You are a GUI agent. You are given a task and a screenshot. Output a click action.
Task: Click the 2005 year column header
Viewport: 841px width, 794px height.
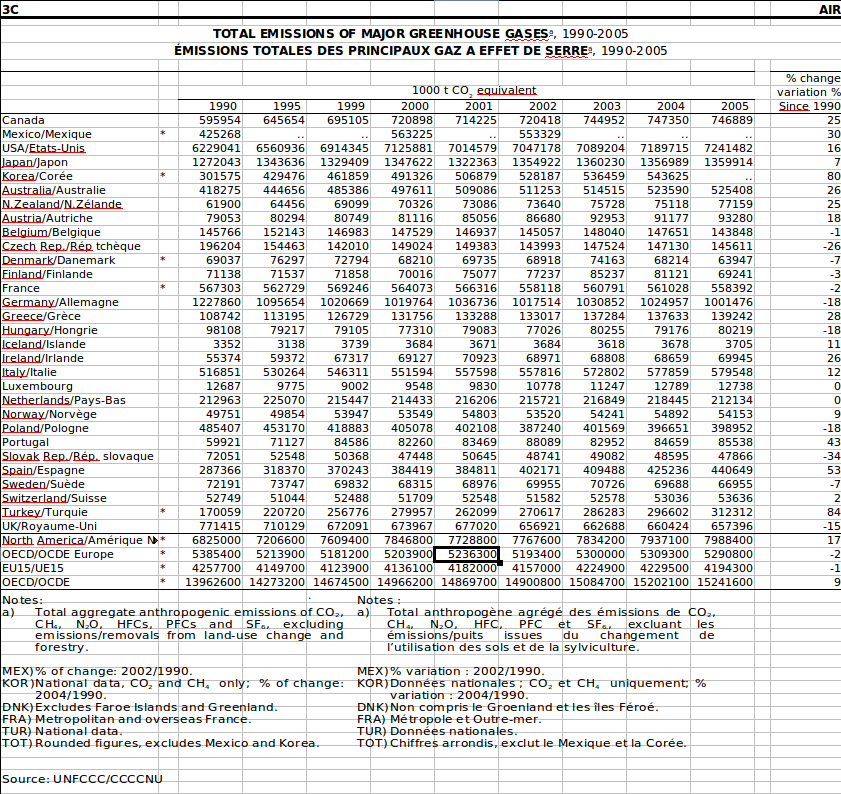734,106
